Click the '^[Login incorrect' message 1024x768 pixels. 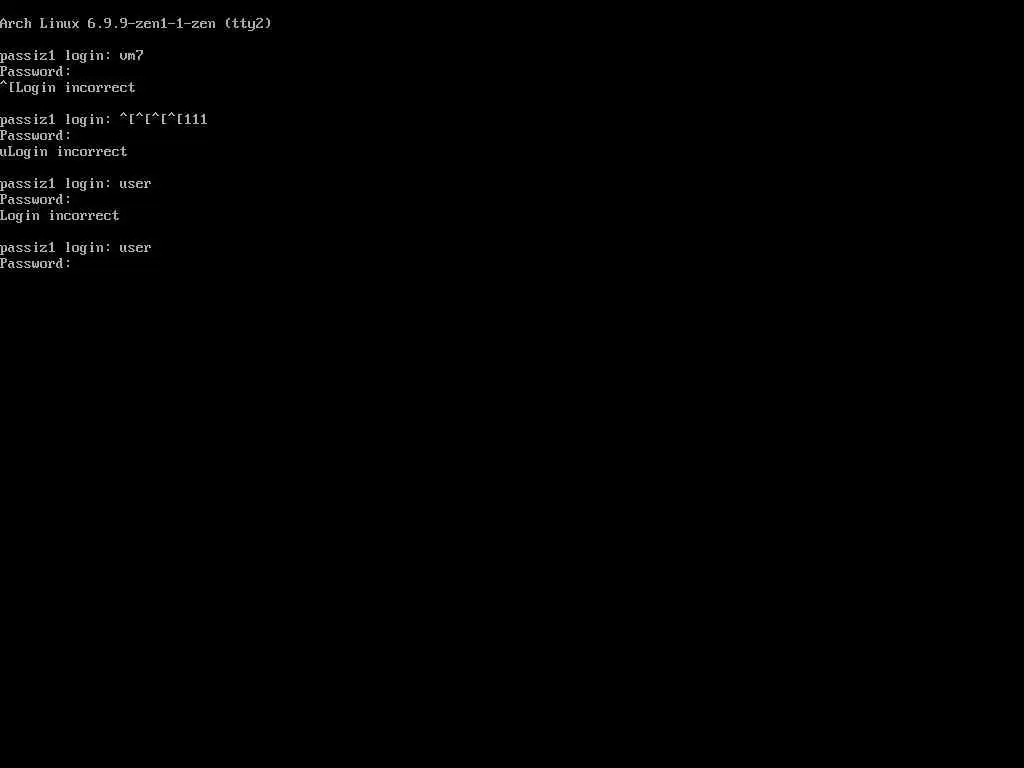[x=68, y=88]
